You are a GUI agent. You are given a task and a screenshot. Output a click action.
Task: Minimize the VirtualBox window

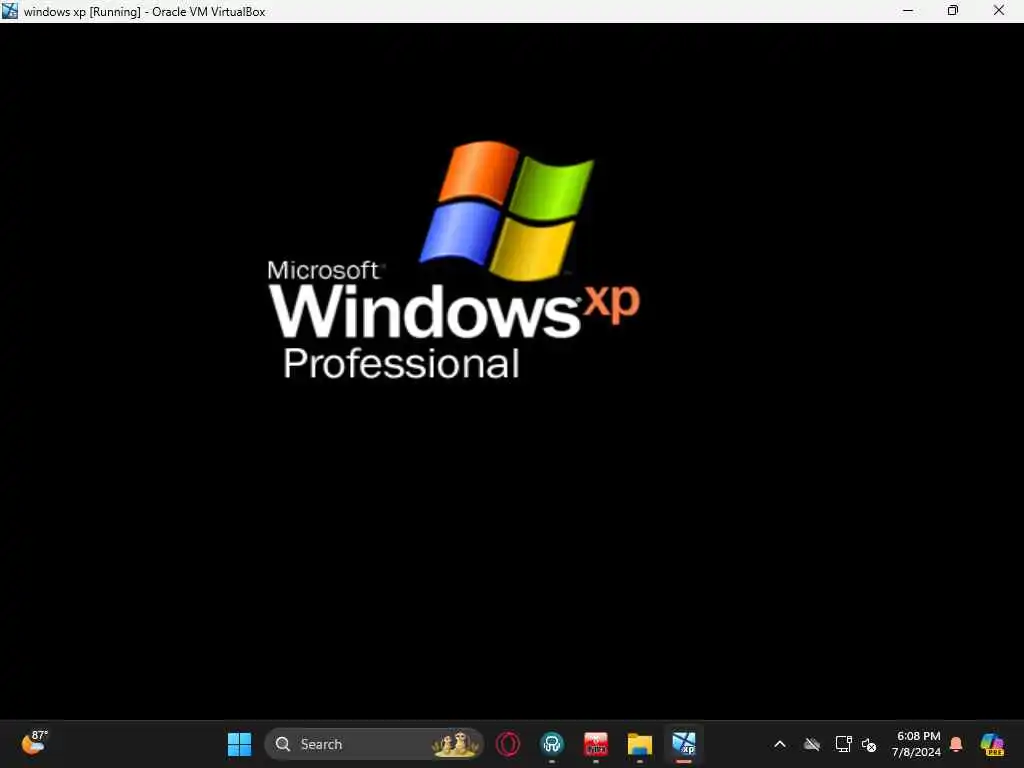908,10
